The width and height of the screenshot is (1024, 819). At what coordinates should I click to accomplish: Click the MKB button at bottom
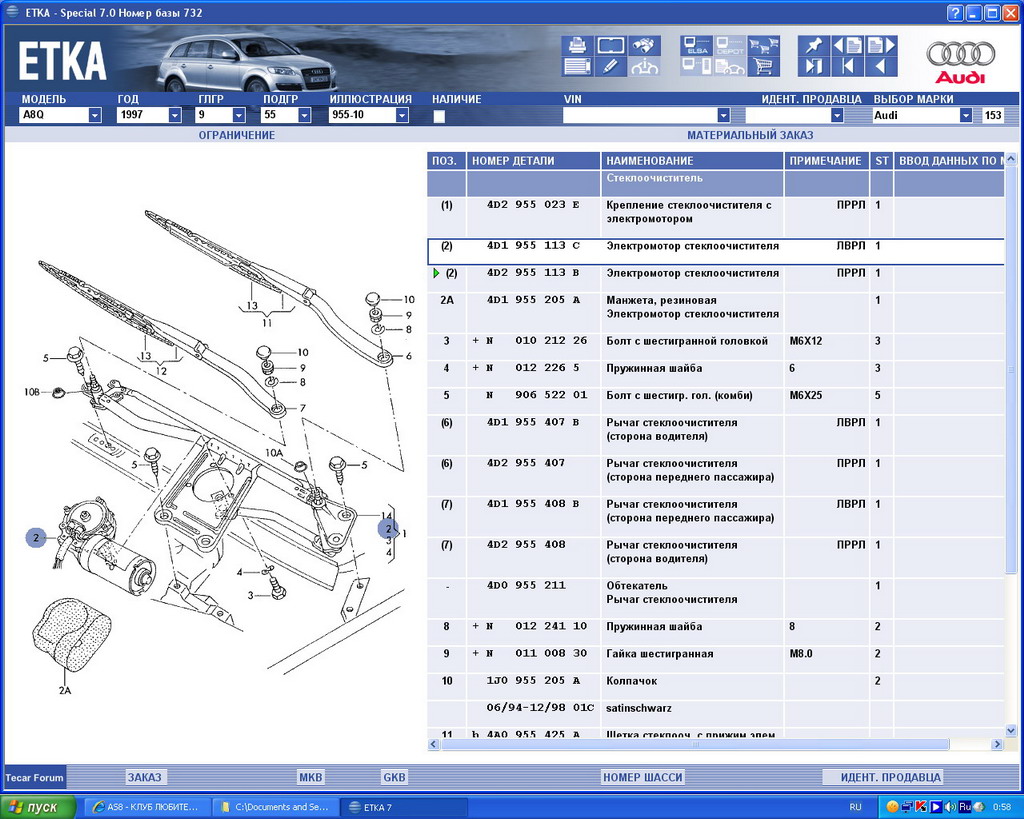311,777
